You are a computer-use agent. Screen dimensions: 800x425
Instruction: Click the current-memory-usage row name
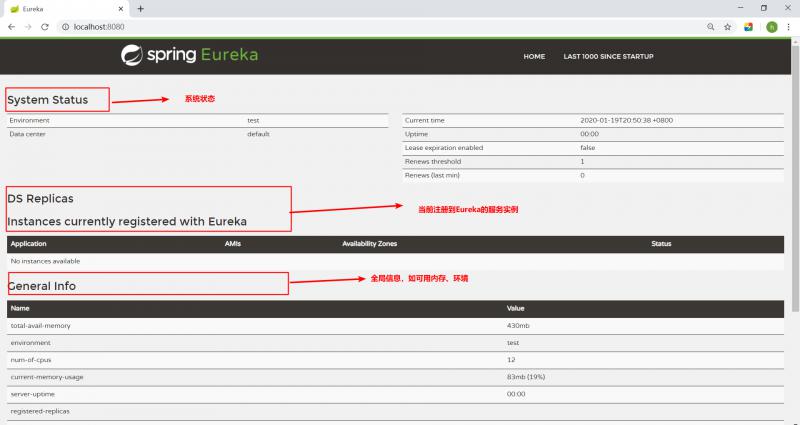click(x=47, y=377)
